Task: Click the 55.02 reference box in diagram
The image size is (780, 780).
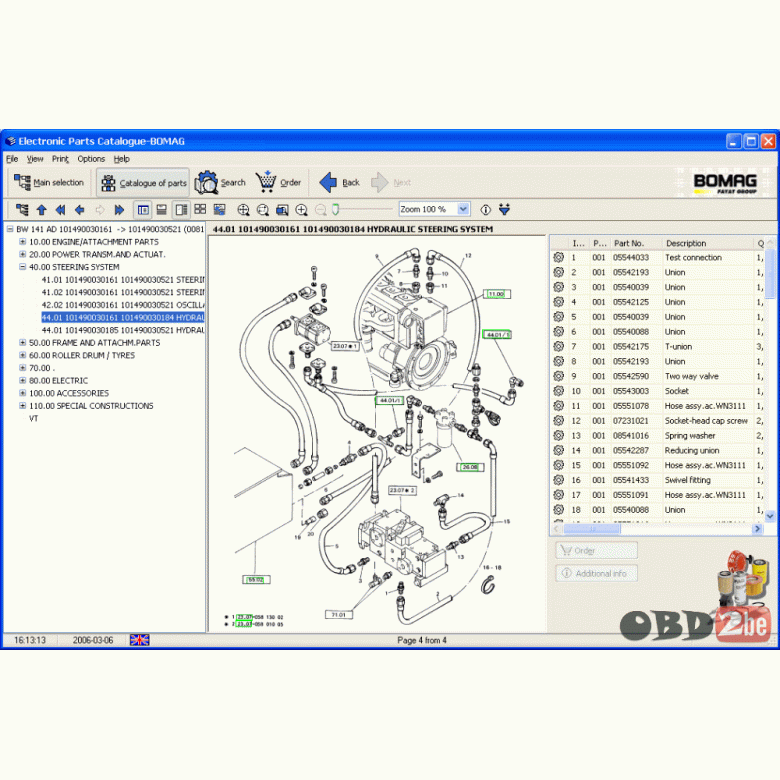Action: 256,580
